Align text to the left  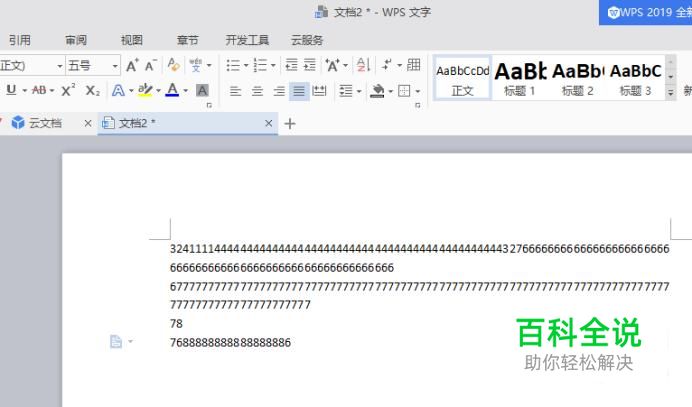(235, 91)
